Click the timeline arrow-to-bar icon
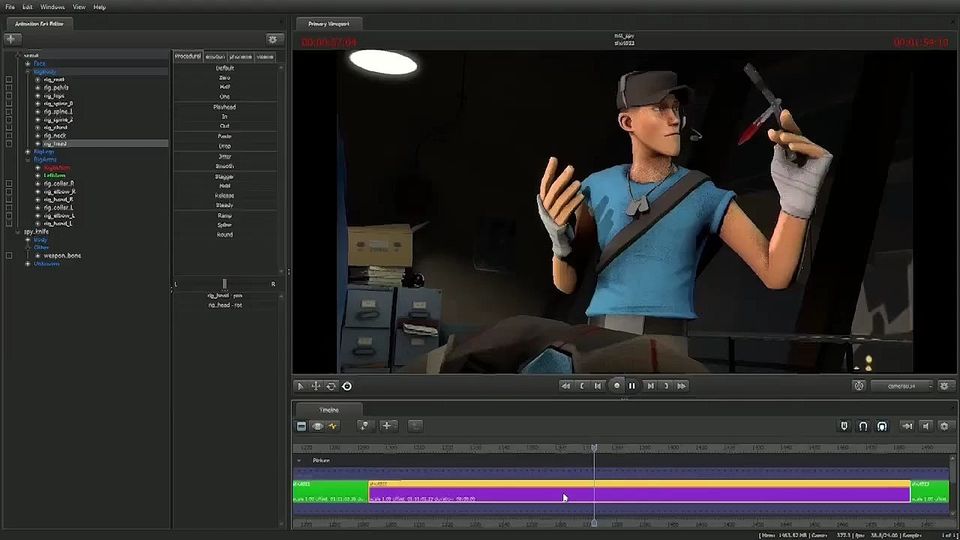This screenshot has width=960, height=540. (907, 426)
